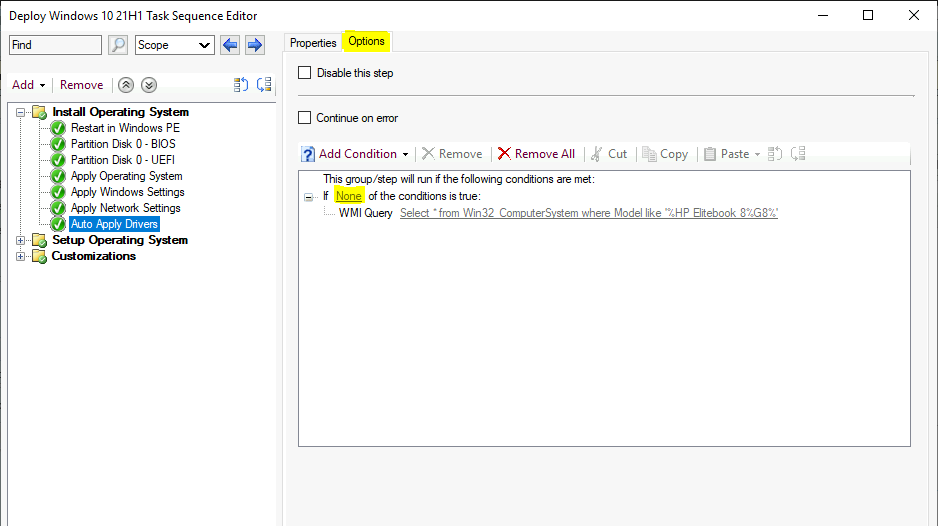Select Apply Network Settings step
938x526 pixels.
[126, 208]
